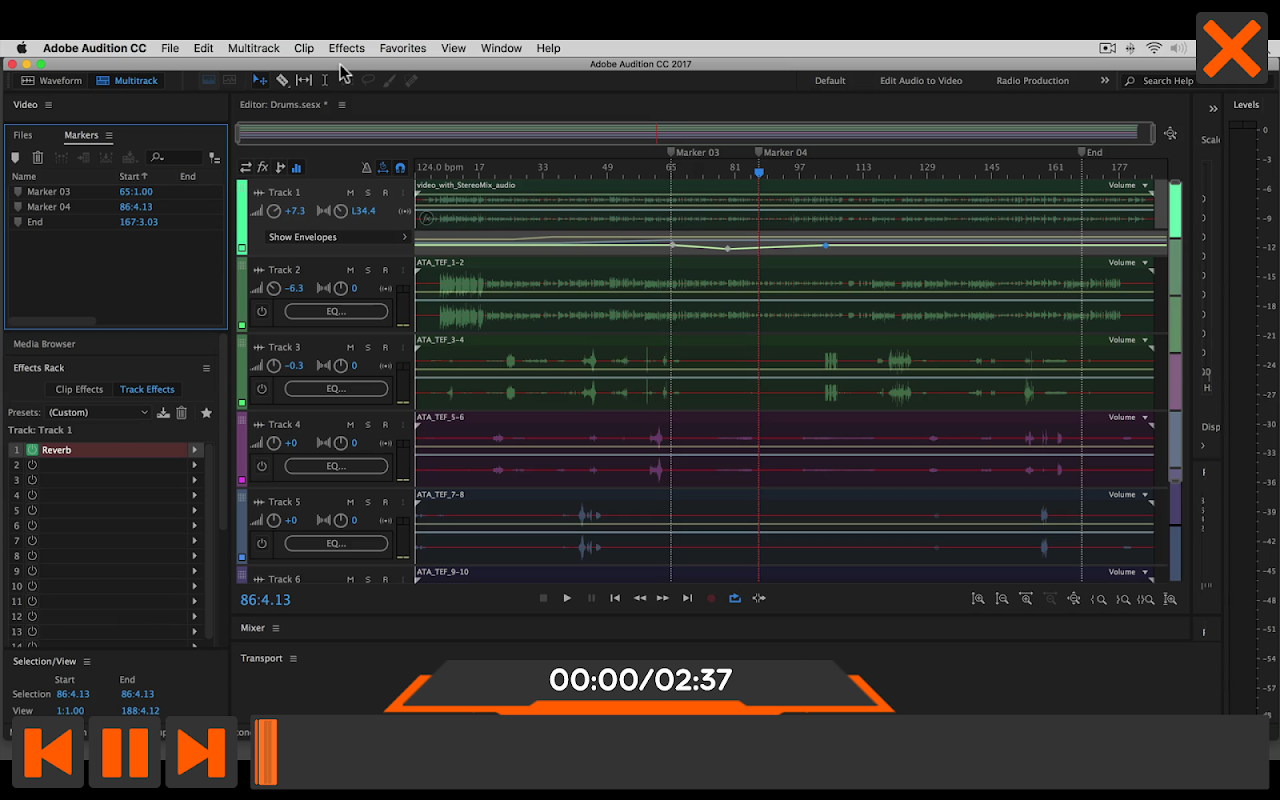Click the Stop button in the transport
Screen dimensions: 1280x800
pos(543,598)
